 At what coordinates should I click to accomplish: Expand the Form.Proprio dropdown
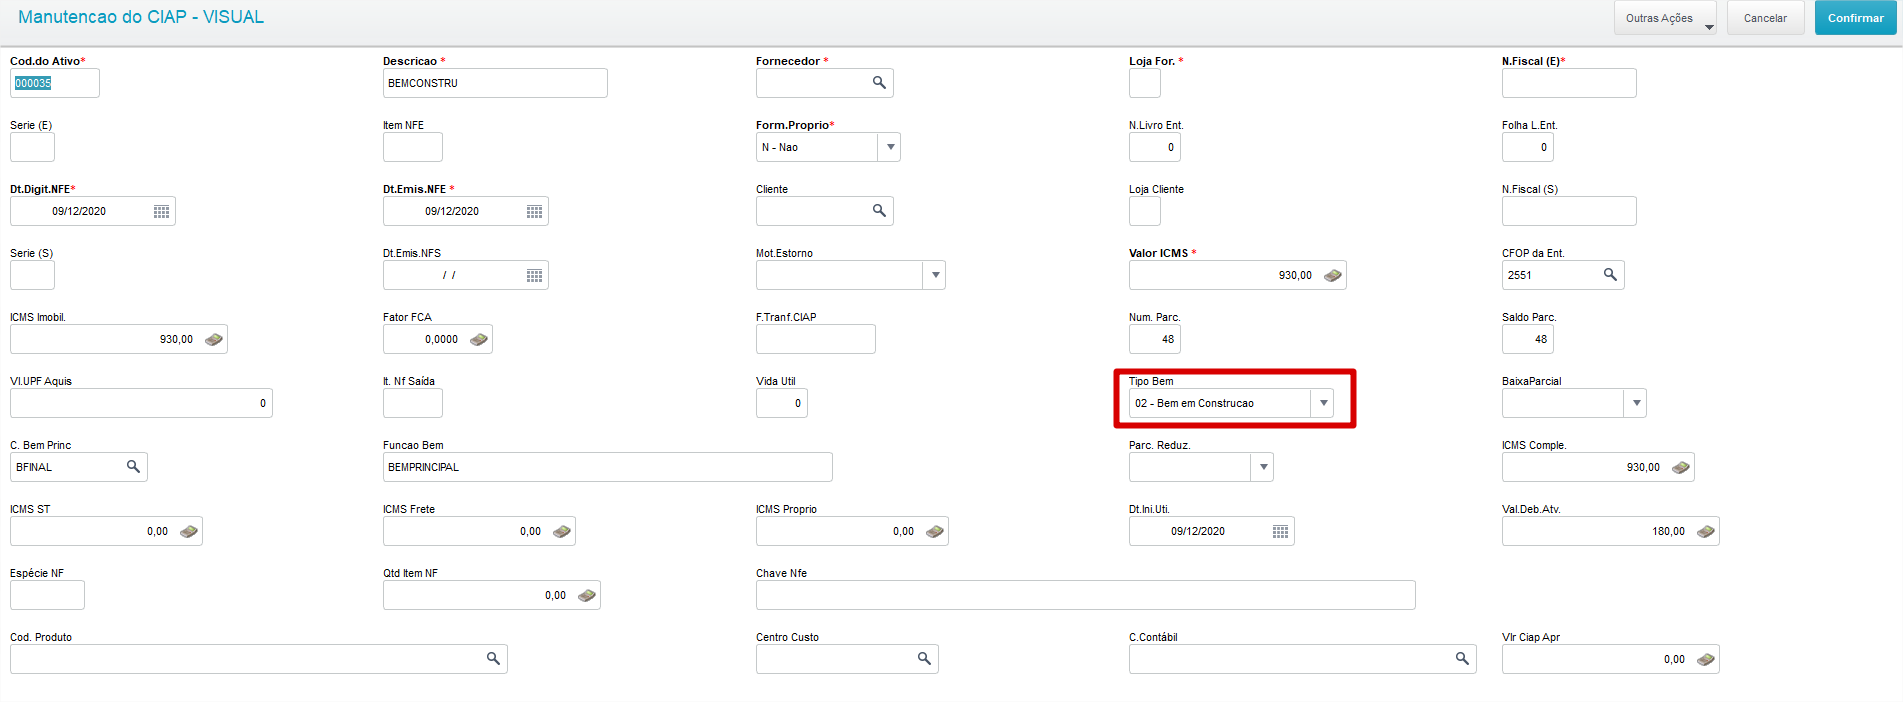(x=890, y=147)
